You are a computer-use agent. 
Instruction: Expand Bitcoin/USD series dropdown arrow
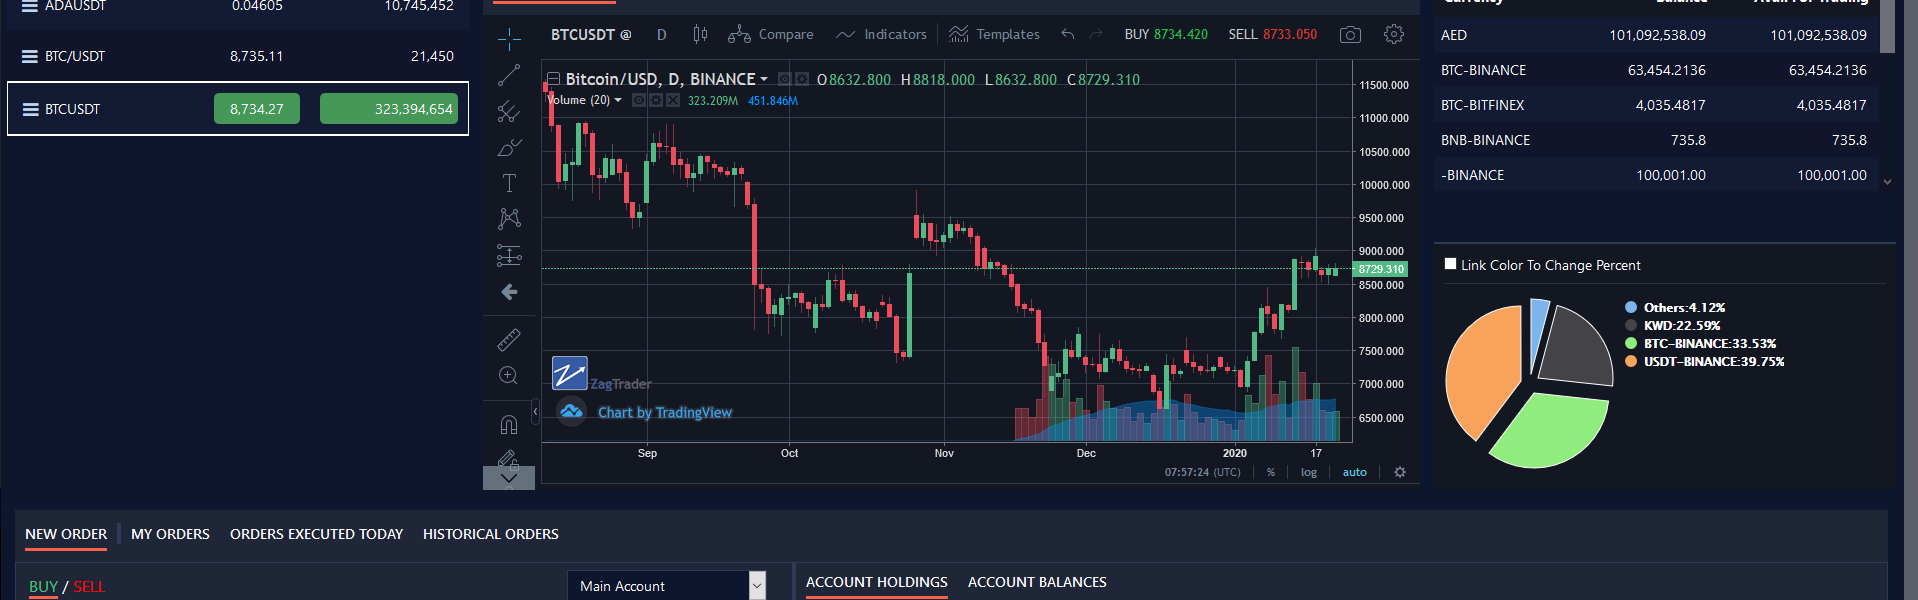(x=764, y=79)
